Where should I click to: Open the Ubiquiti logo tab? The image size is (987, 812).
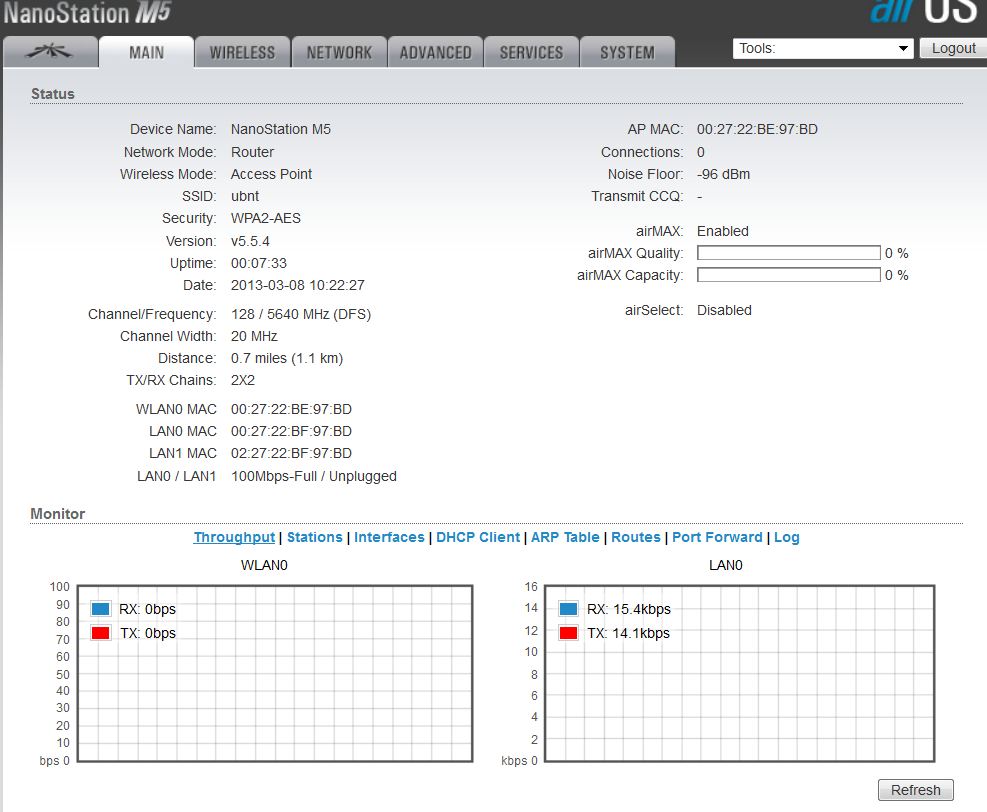coord(50,52)
